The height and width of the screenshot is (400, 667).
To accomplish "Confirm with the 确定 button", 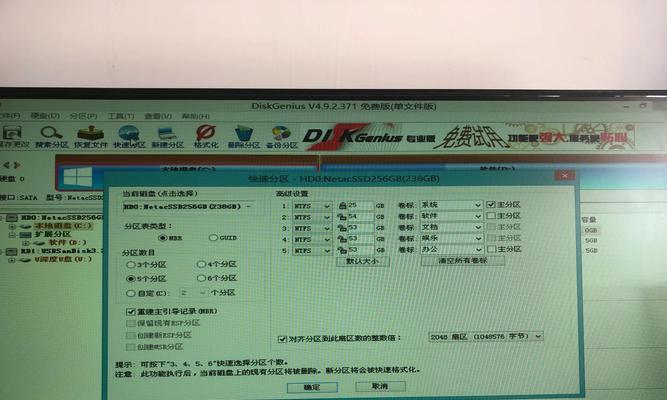I will 312,387.
